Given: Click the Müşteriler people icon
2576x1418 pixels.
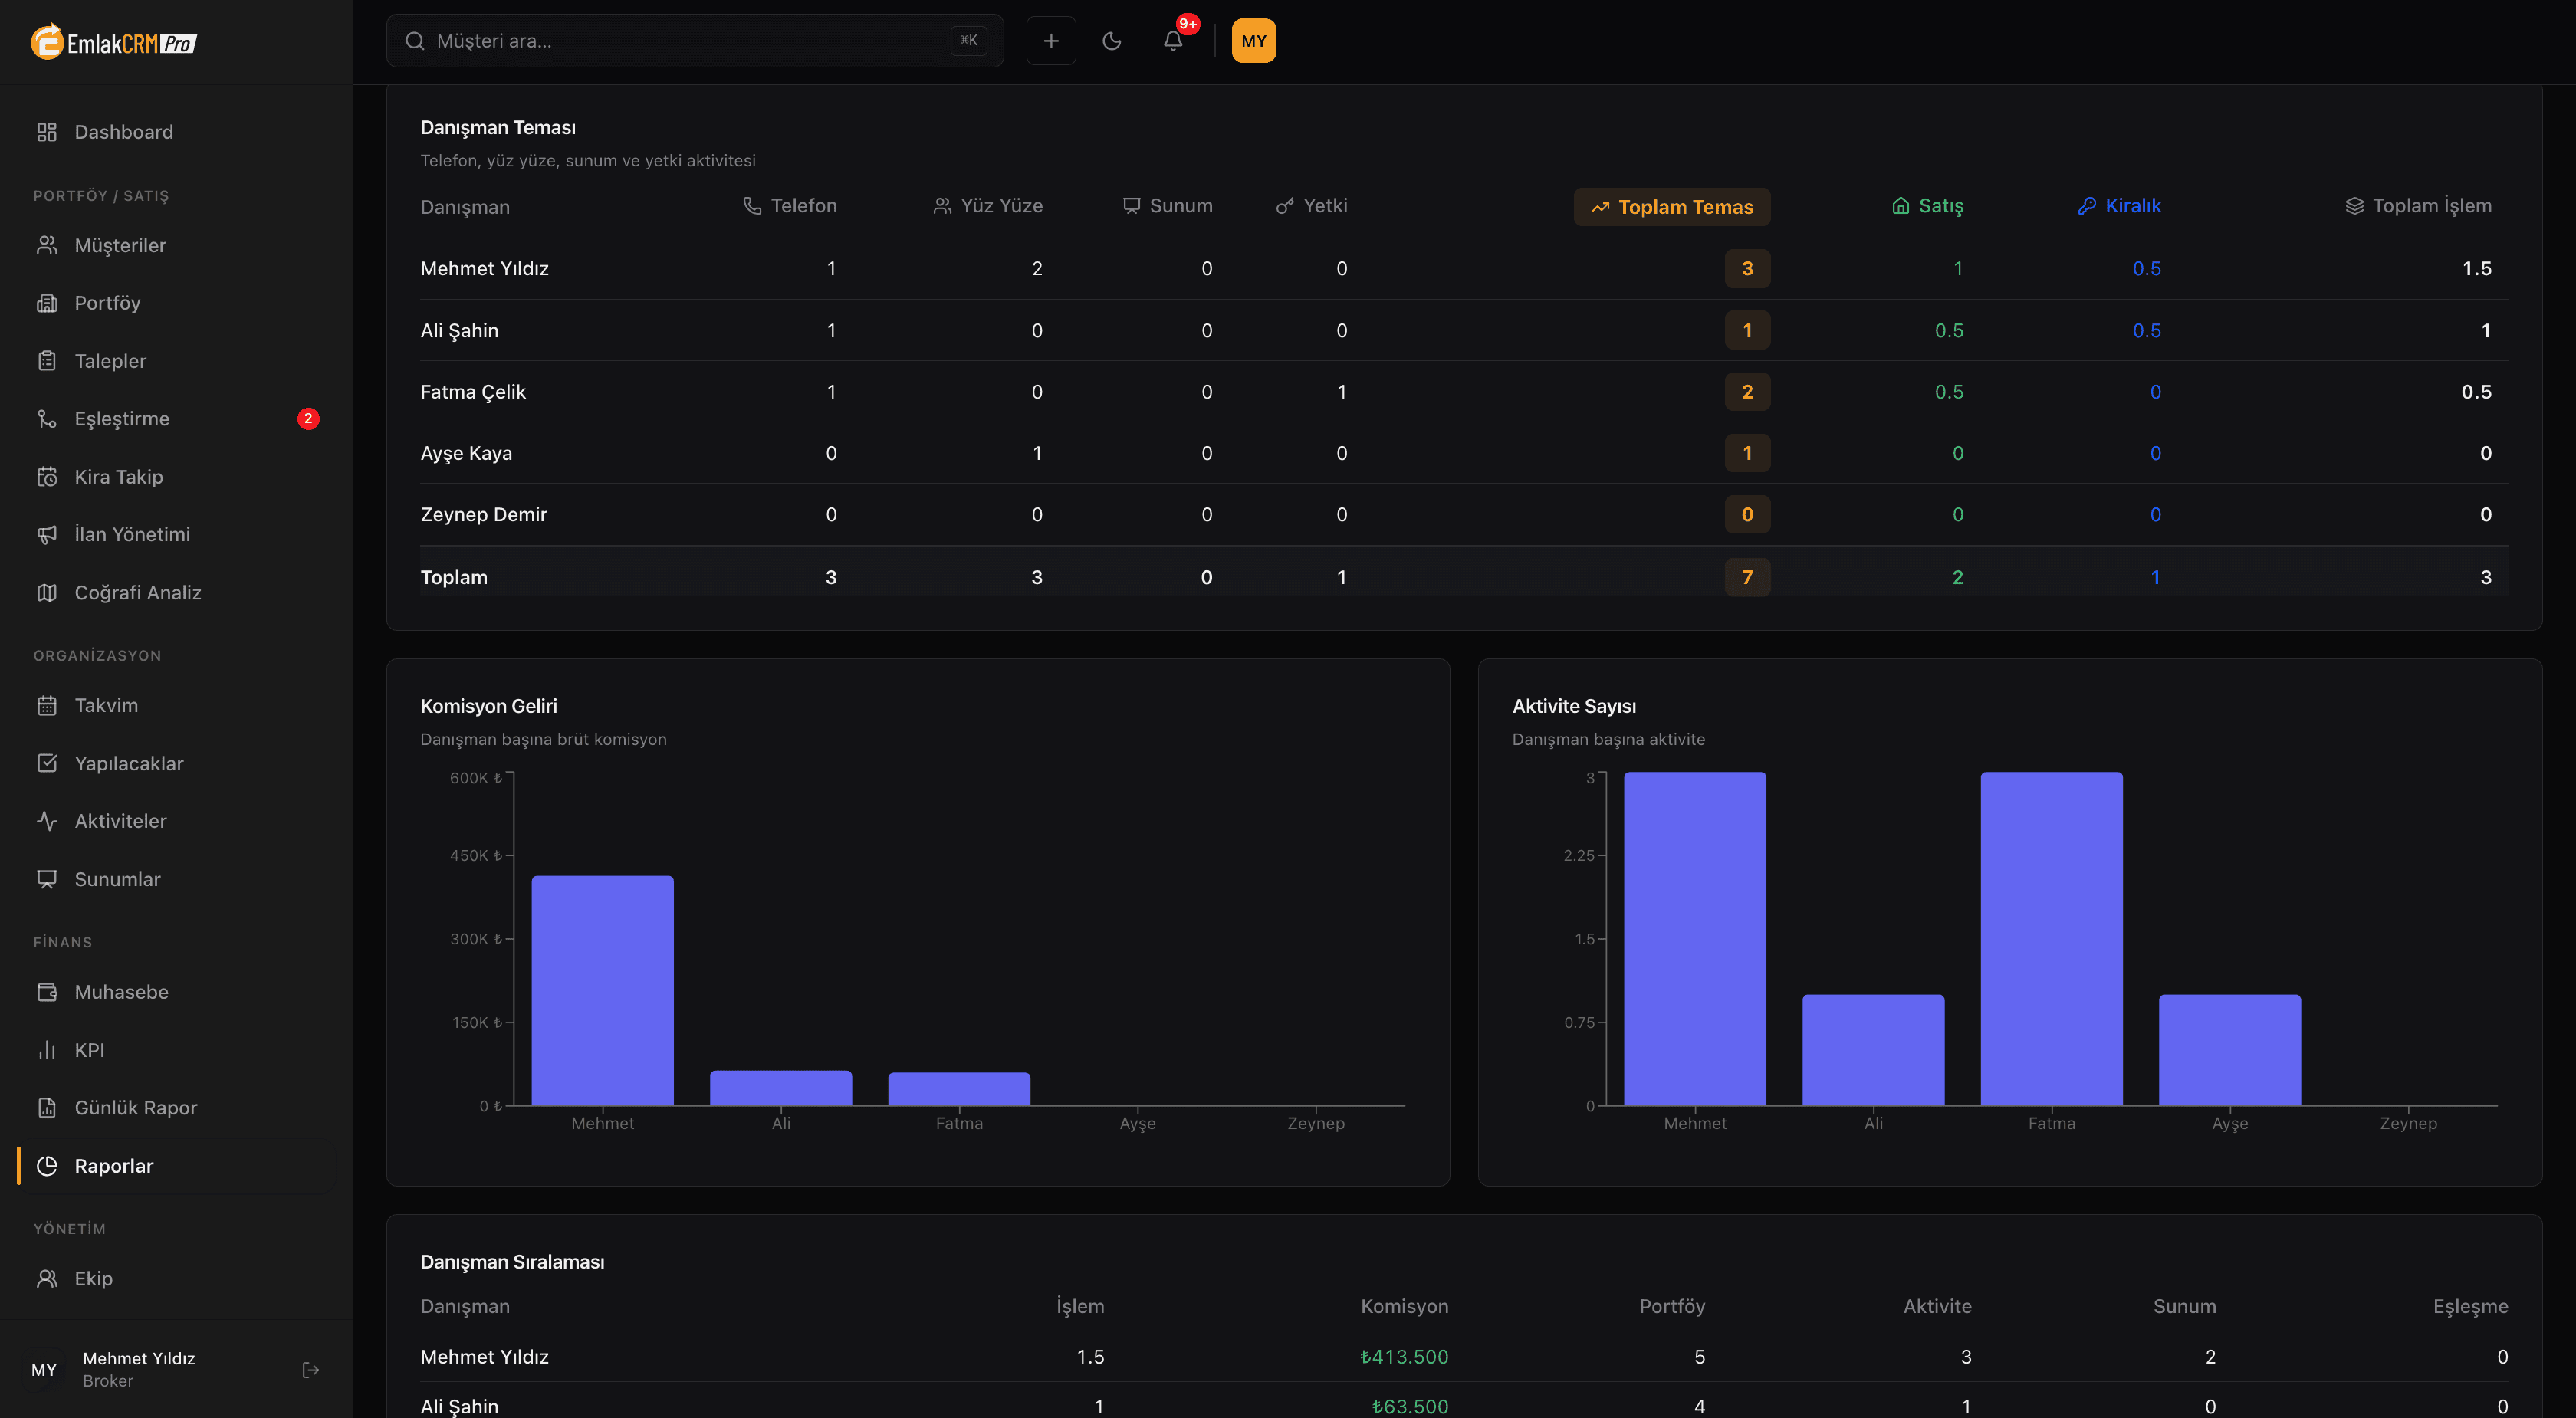Looking at the screenshot, I should click(x=47, y=245).
